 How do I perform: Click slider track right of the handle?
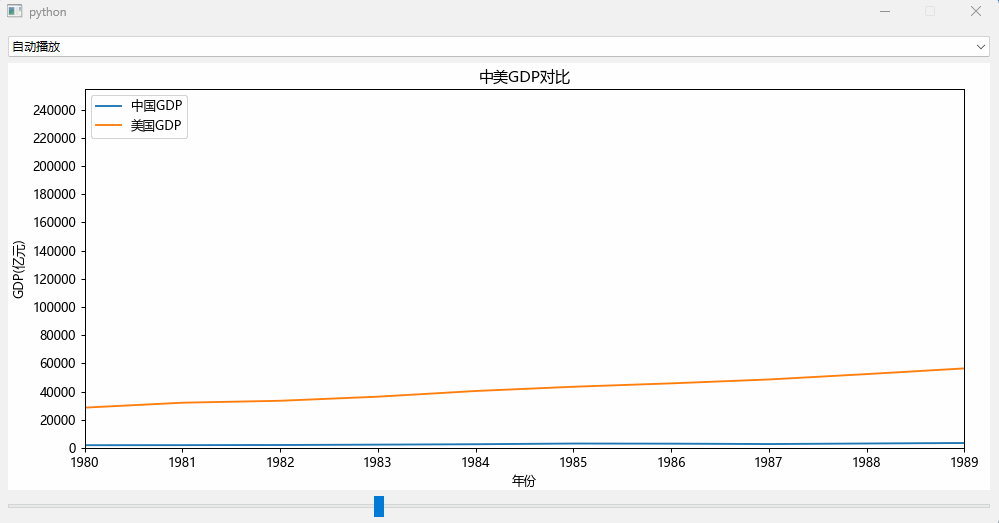click(680, 506)
